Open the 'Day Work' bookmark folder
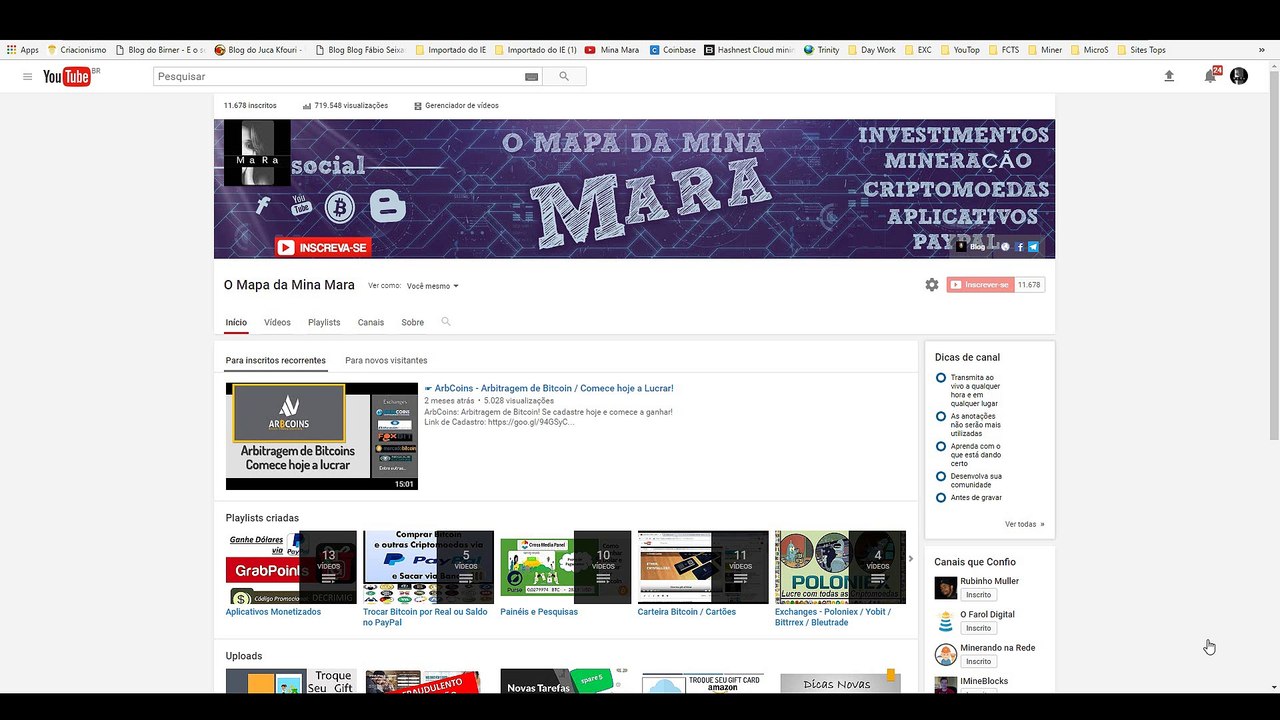Image resolution: width=1280 pixels, height=720 pixels. click(x=871, y=50)
